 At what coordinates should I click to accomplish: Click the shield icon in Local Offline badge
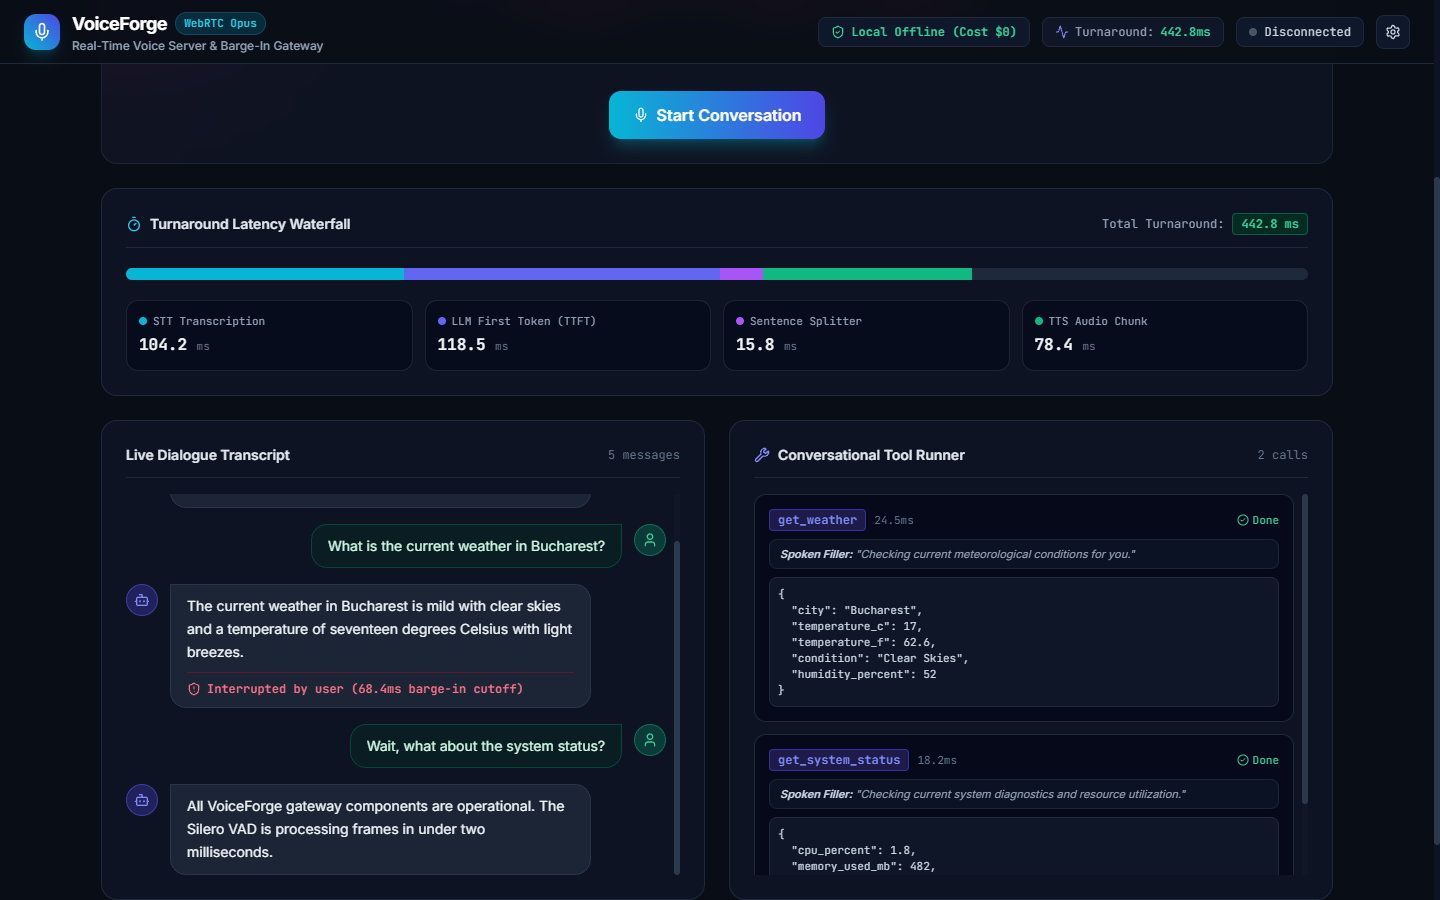tap(838, 32)
